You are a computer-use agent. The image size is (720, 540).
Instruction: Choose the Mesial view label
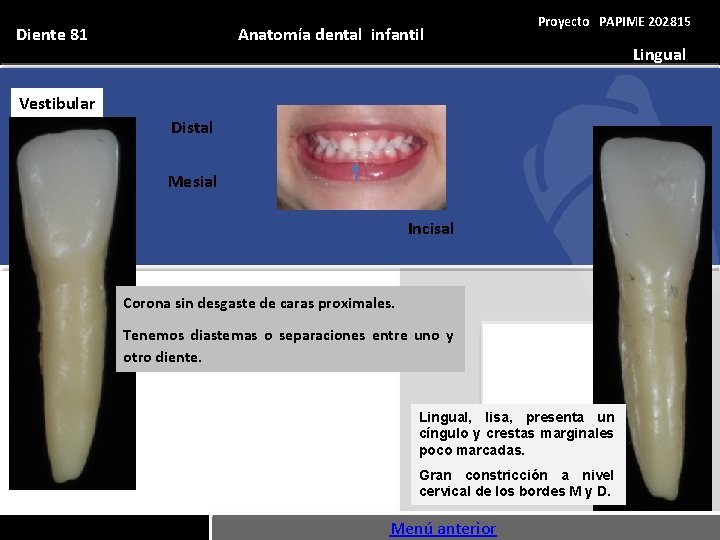click(x=192, y=182)
